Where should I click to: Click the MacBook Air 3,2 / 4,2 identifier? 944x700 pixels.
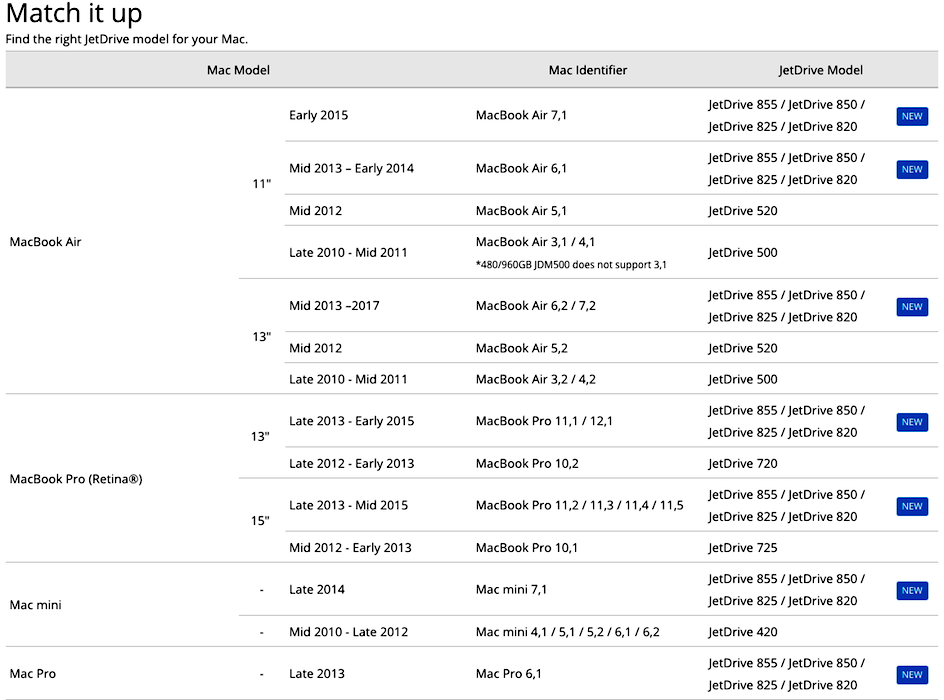[535, 379]
